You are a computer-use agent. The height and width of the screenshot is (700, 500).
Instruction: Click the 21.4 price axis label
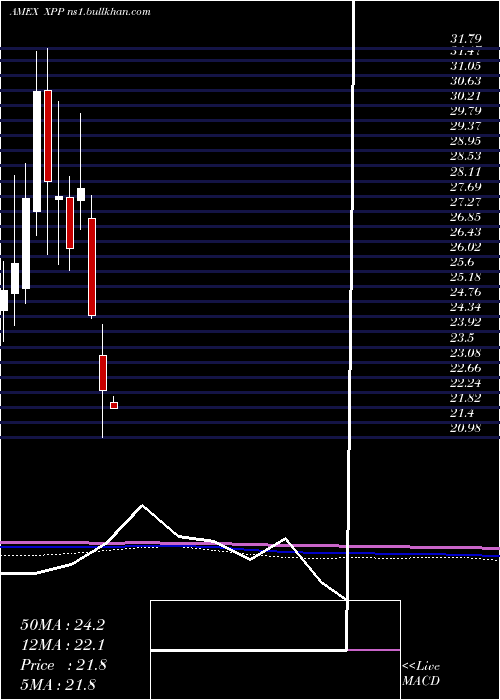point(463,413)
